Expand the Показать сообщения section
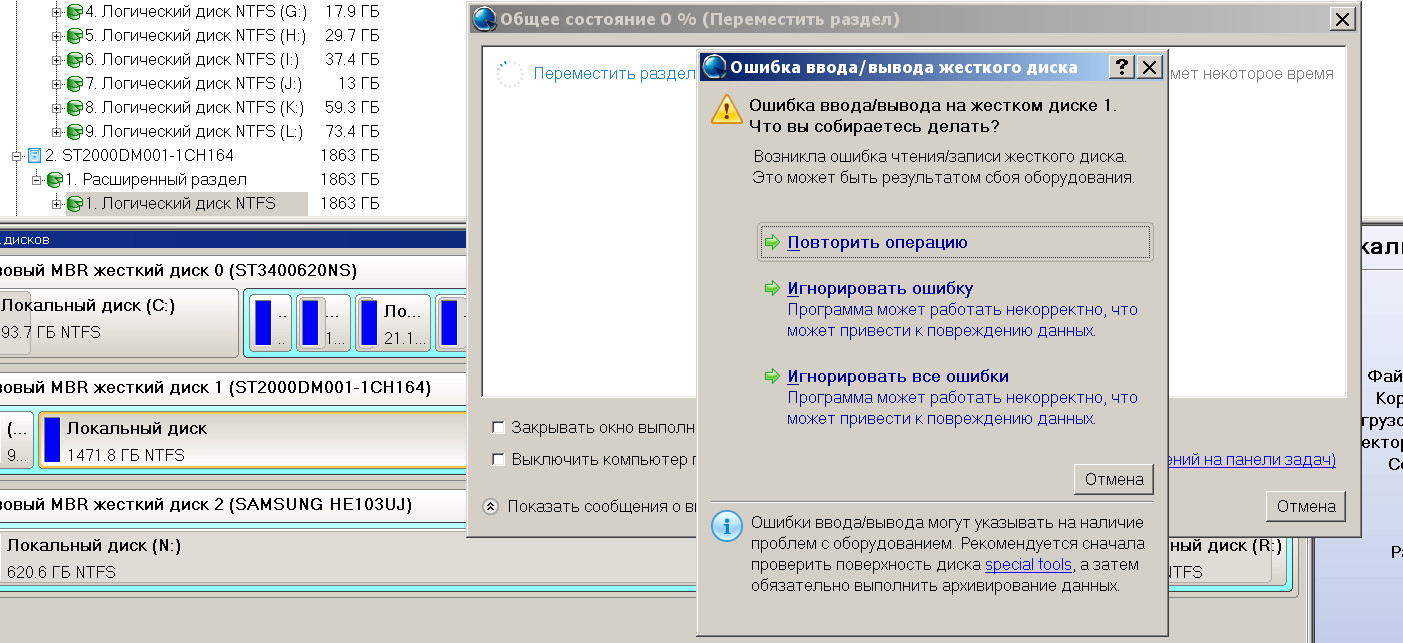This screenshot has height=643, width=1403. (x=490, y=506)
